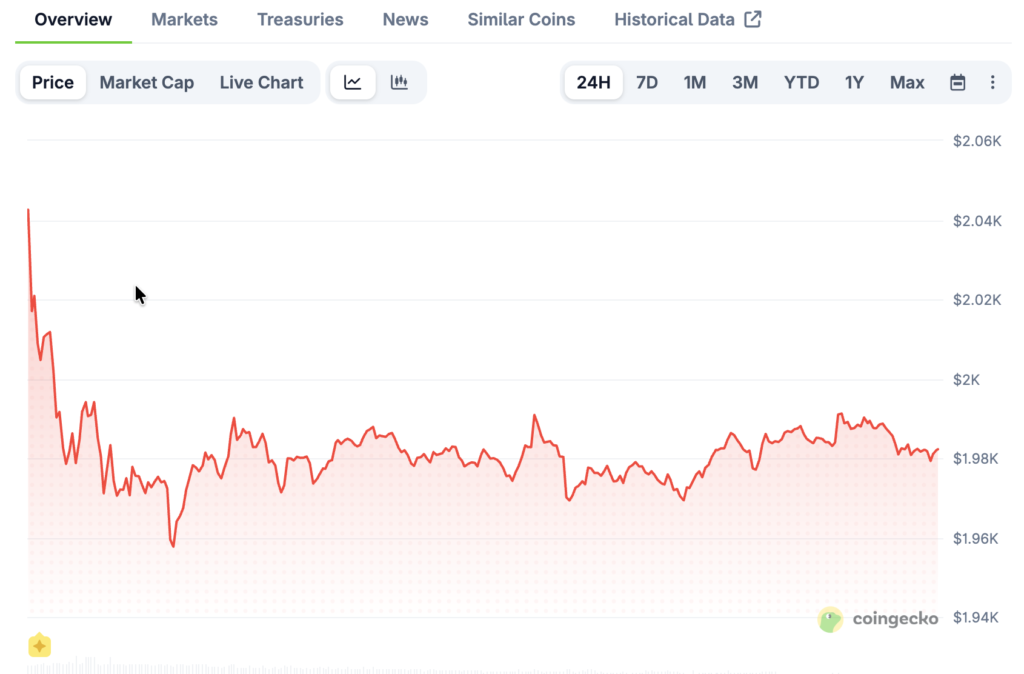Open the Markets tab
The image size is (1024, 674).
tap(184, 19)
